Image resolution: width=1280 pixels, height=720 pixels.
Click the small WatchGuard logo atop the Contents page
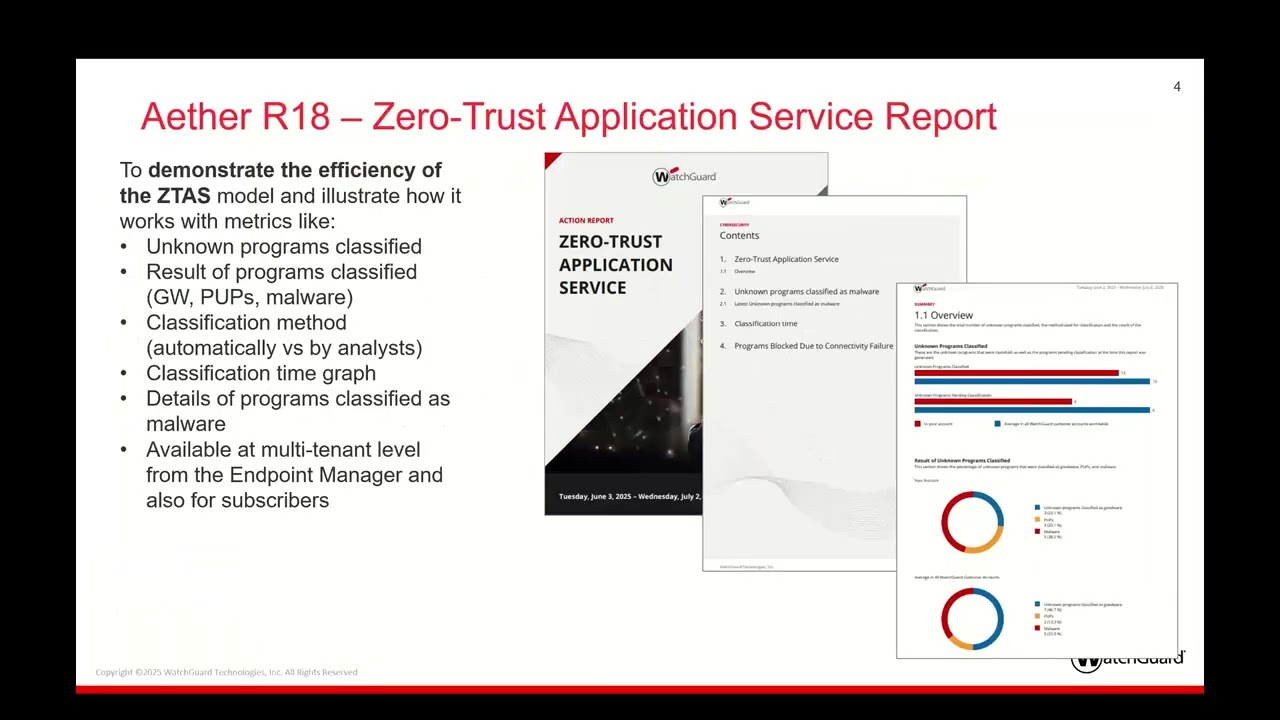(x=734, y=202)
